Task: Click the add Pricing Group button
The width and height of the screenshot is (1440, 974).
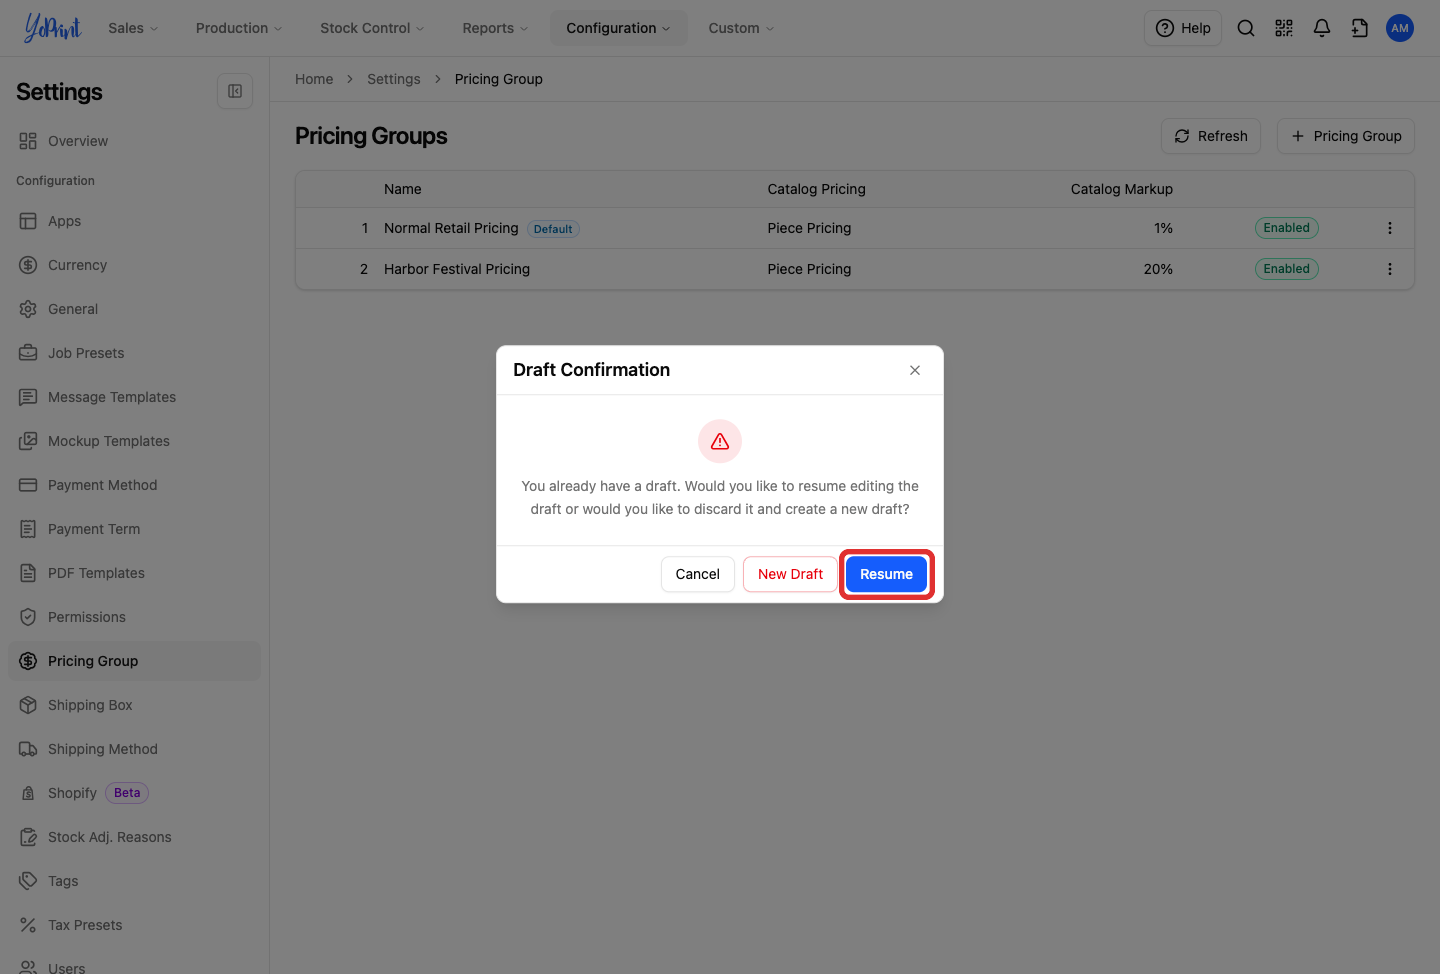Action: pos(1346,136)
